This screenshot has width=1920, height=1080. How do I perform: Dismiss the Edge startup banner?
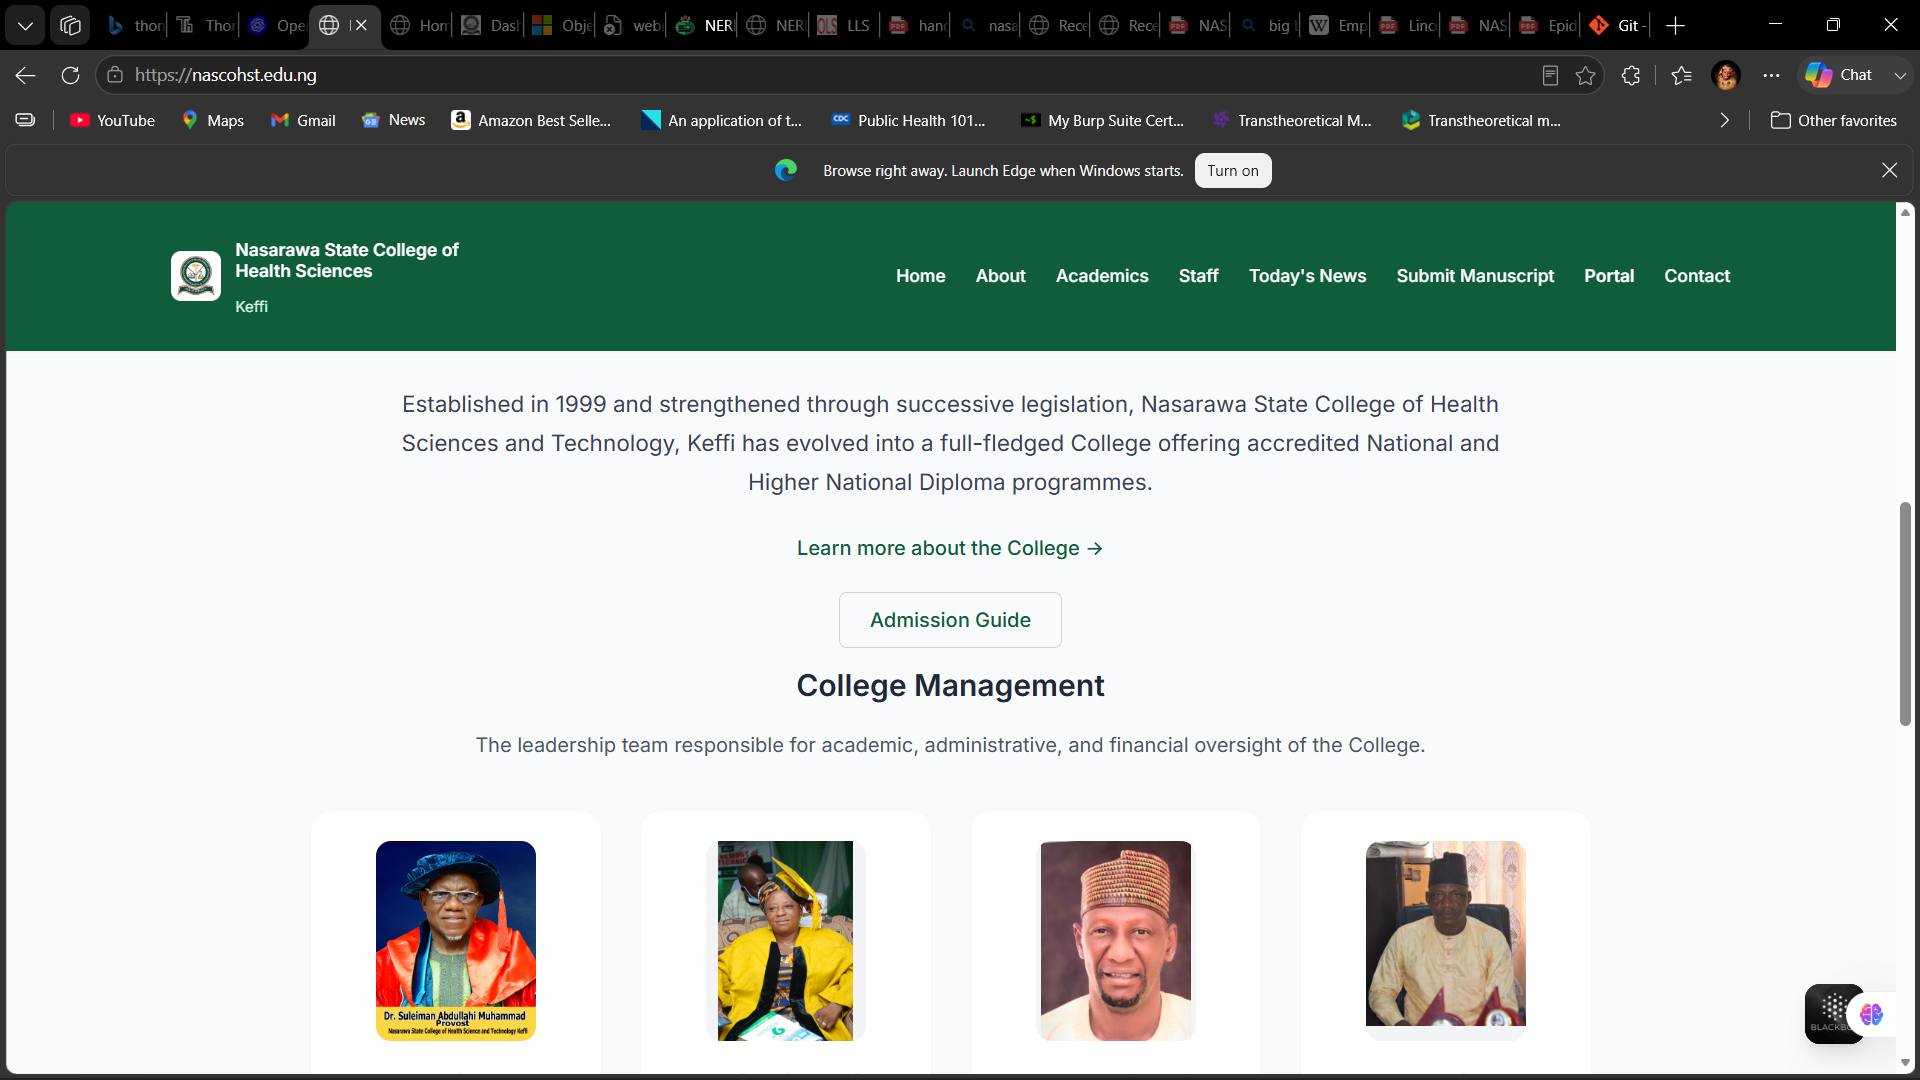coord(1889,171)
